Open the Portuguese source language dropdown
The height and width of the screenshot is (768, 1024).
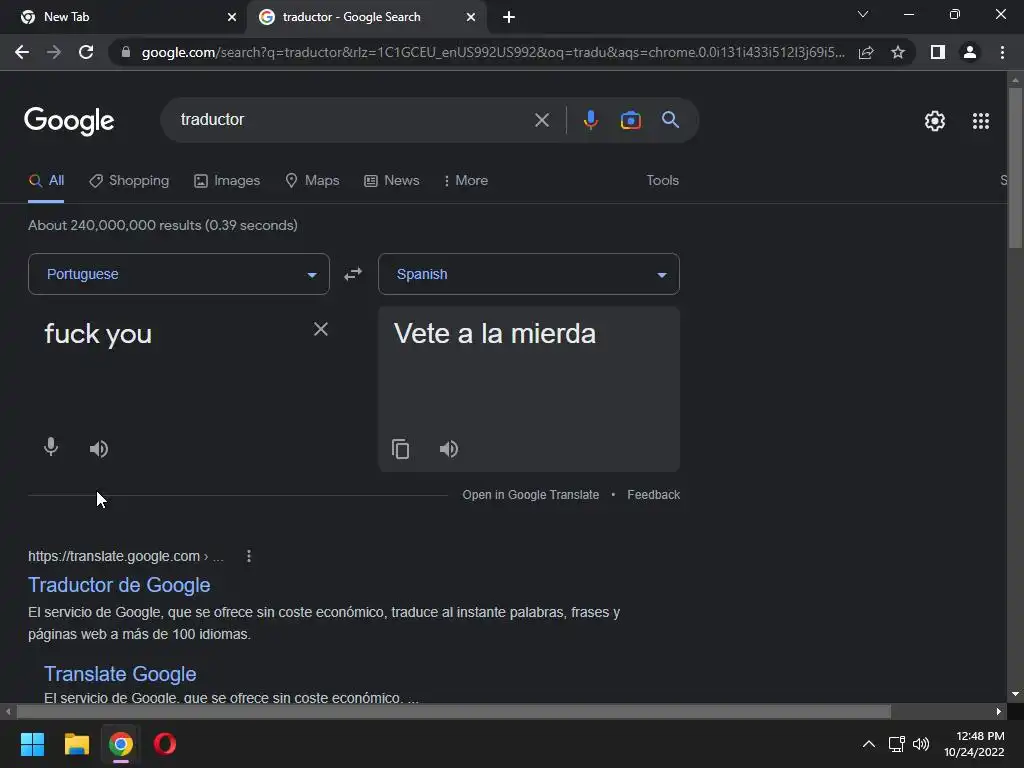[x=179, y=274]
